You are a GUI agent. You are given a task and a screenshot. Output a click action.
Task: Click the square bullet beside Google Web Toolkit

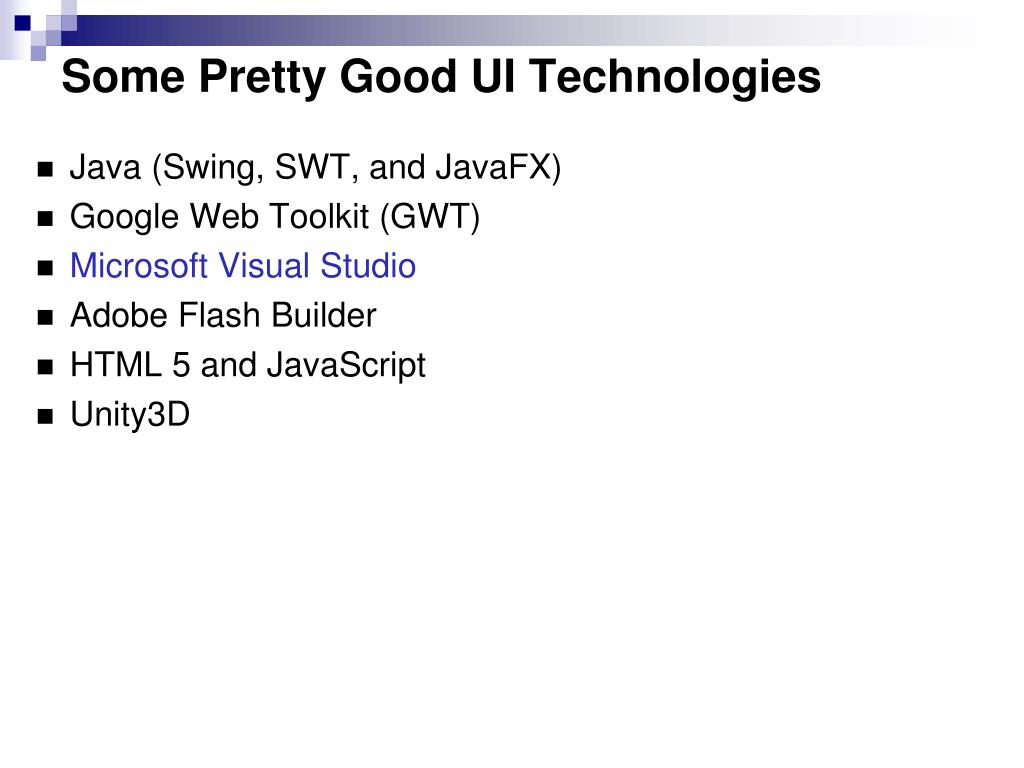(x=45, y=219)
